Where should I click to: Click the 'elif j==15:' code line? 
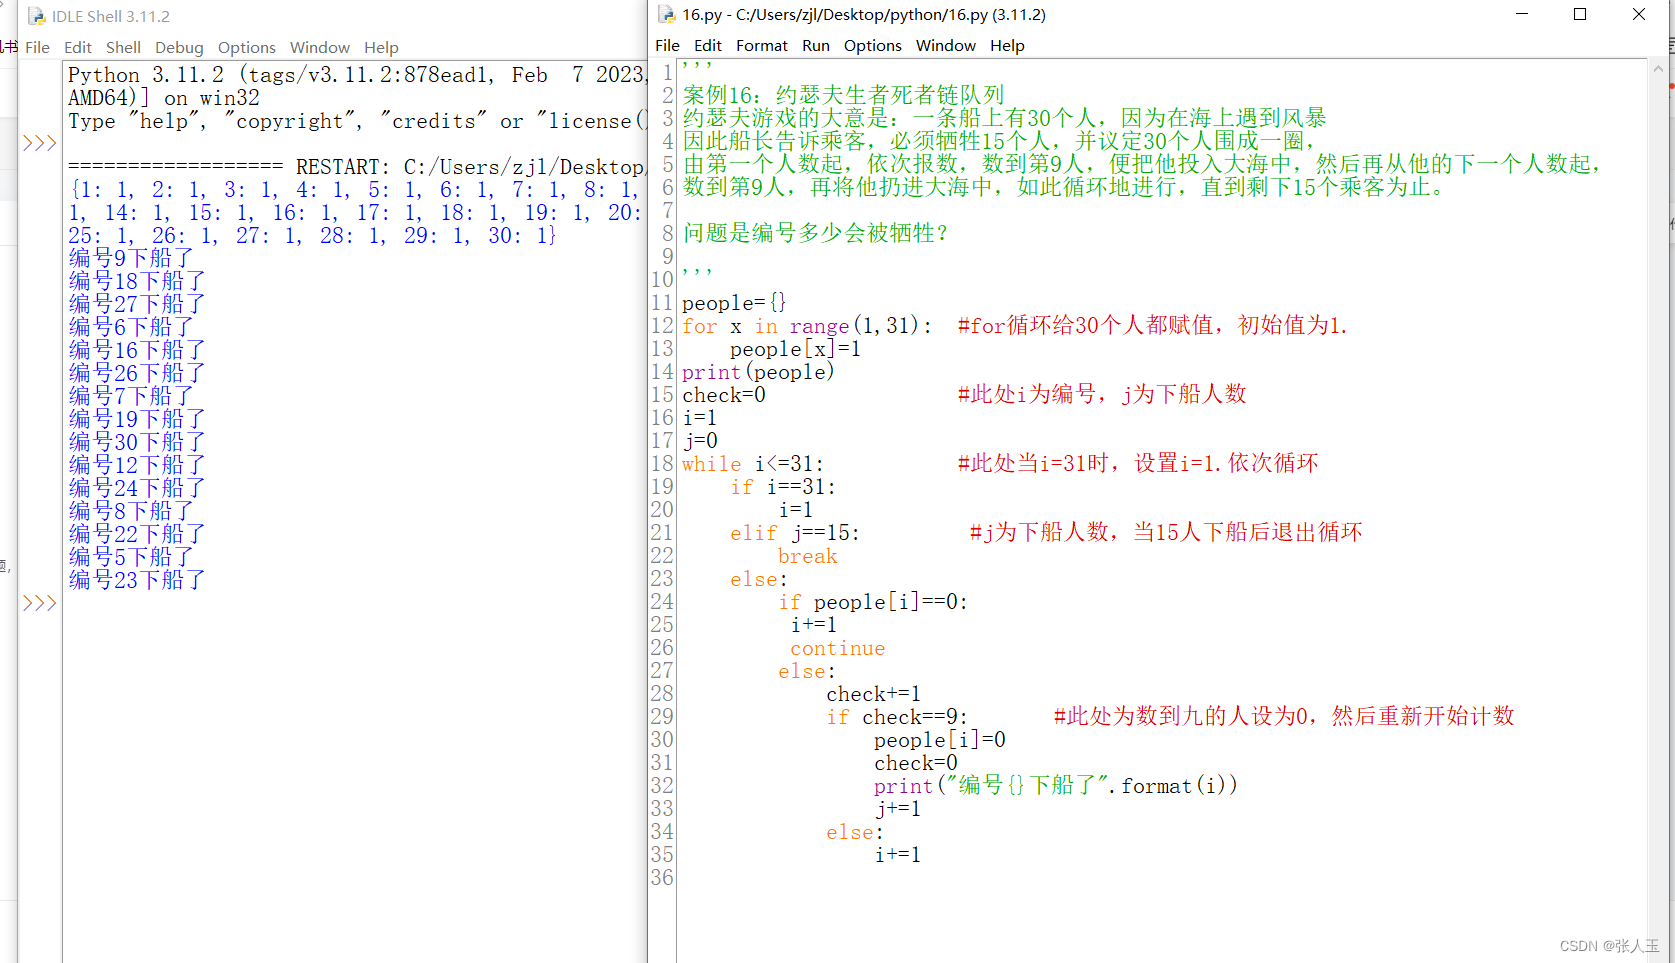point(794,533)
